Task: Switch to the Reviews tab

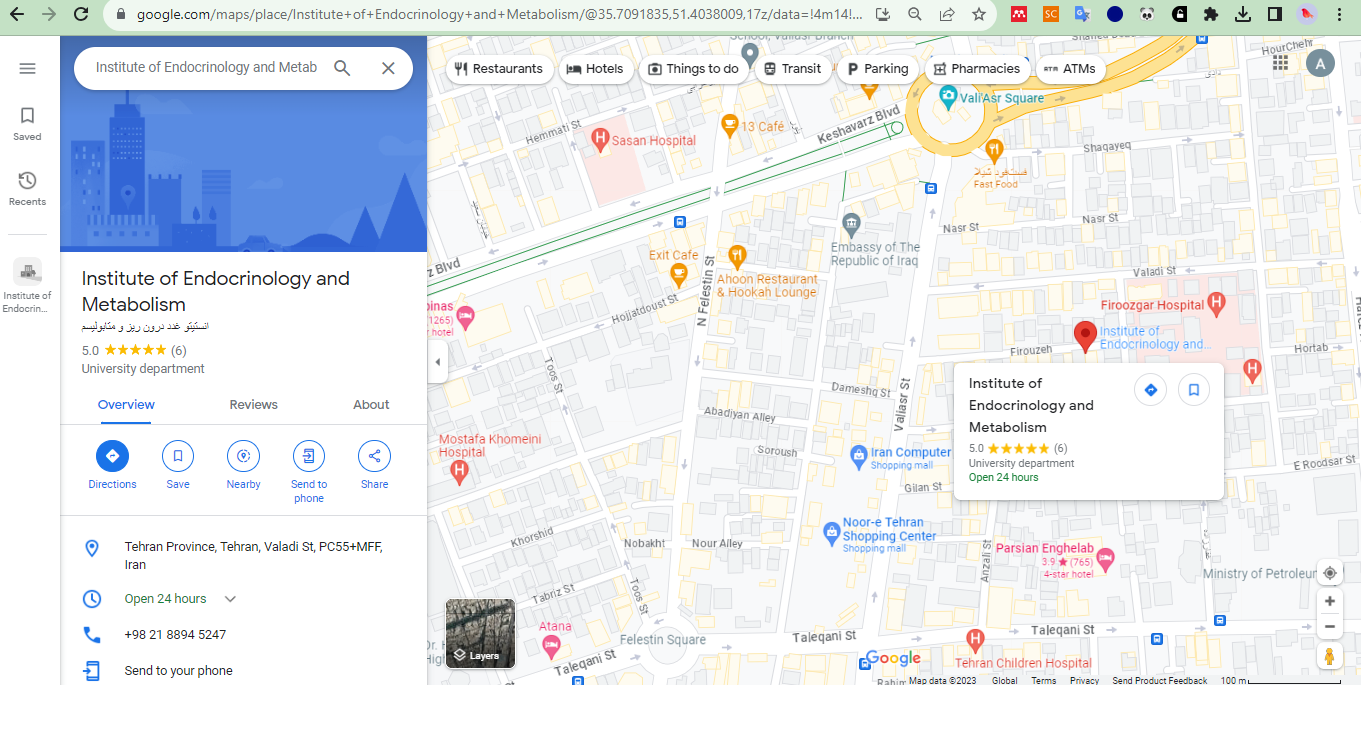Action: click(254, 405)
